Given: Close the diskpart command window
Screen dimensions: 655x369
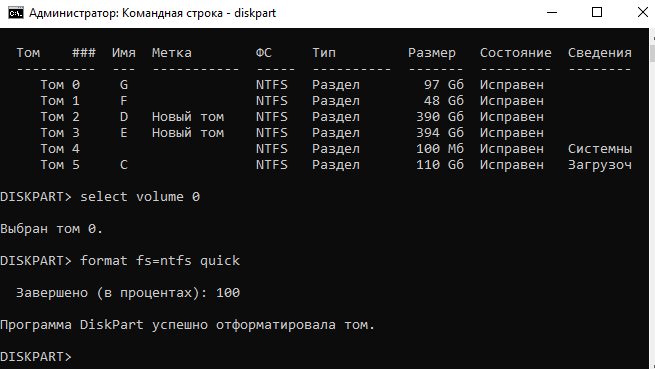Looking at the screenshot, I should coord(643,13).
